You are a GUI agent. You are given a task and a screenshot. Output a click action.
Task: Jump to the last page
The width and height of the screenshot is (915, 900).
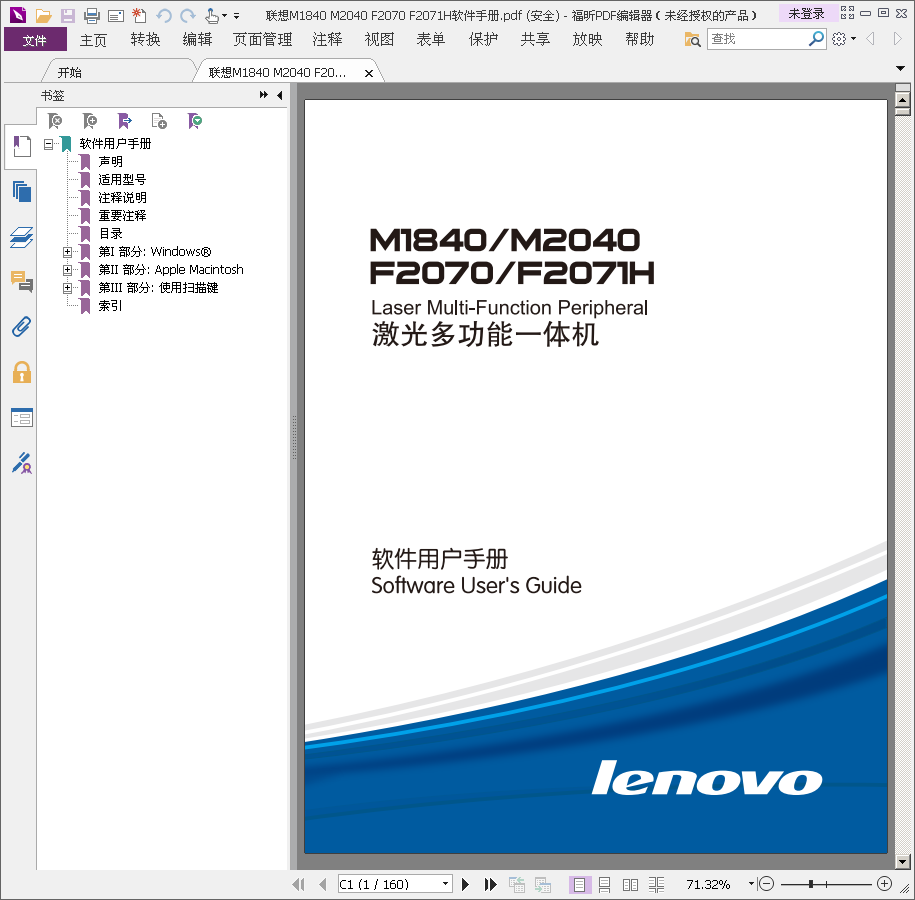tap(490, 884)
